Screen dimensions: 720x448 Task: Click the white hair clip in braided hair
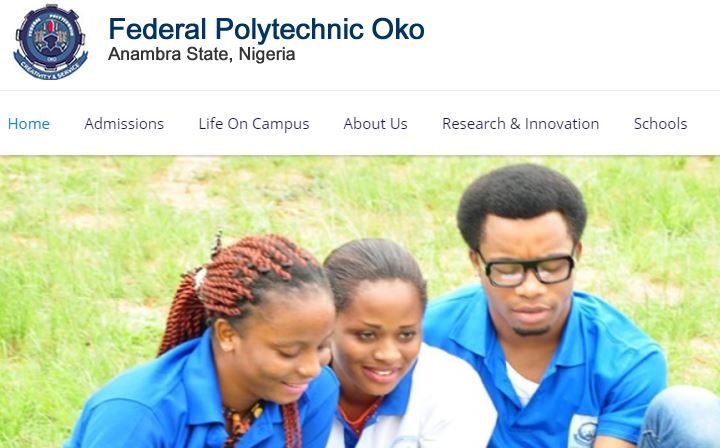[x=200, y=278]
